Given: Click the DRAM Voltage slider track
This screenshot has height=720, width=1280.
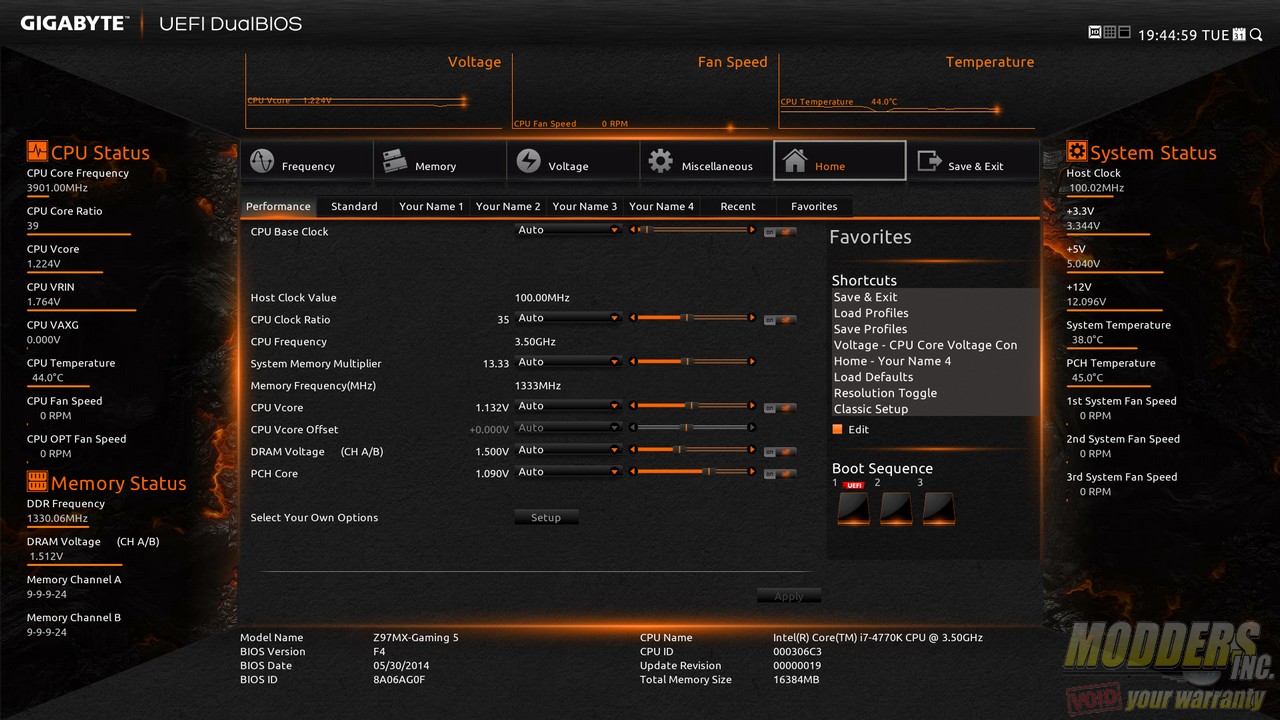Looking at the screenshot, I should click(x=692, y=450).
